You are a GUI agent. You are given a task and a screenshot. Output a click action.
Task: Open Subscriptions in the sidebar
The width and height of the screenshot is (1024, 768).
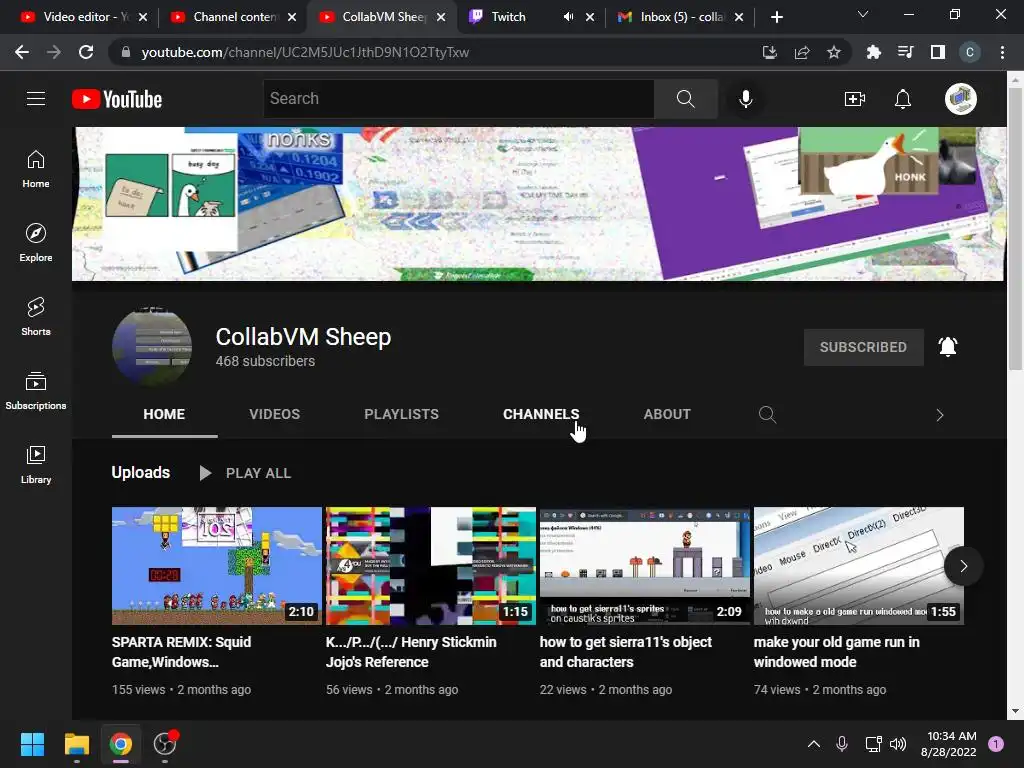coord(36,391)
